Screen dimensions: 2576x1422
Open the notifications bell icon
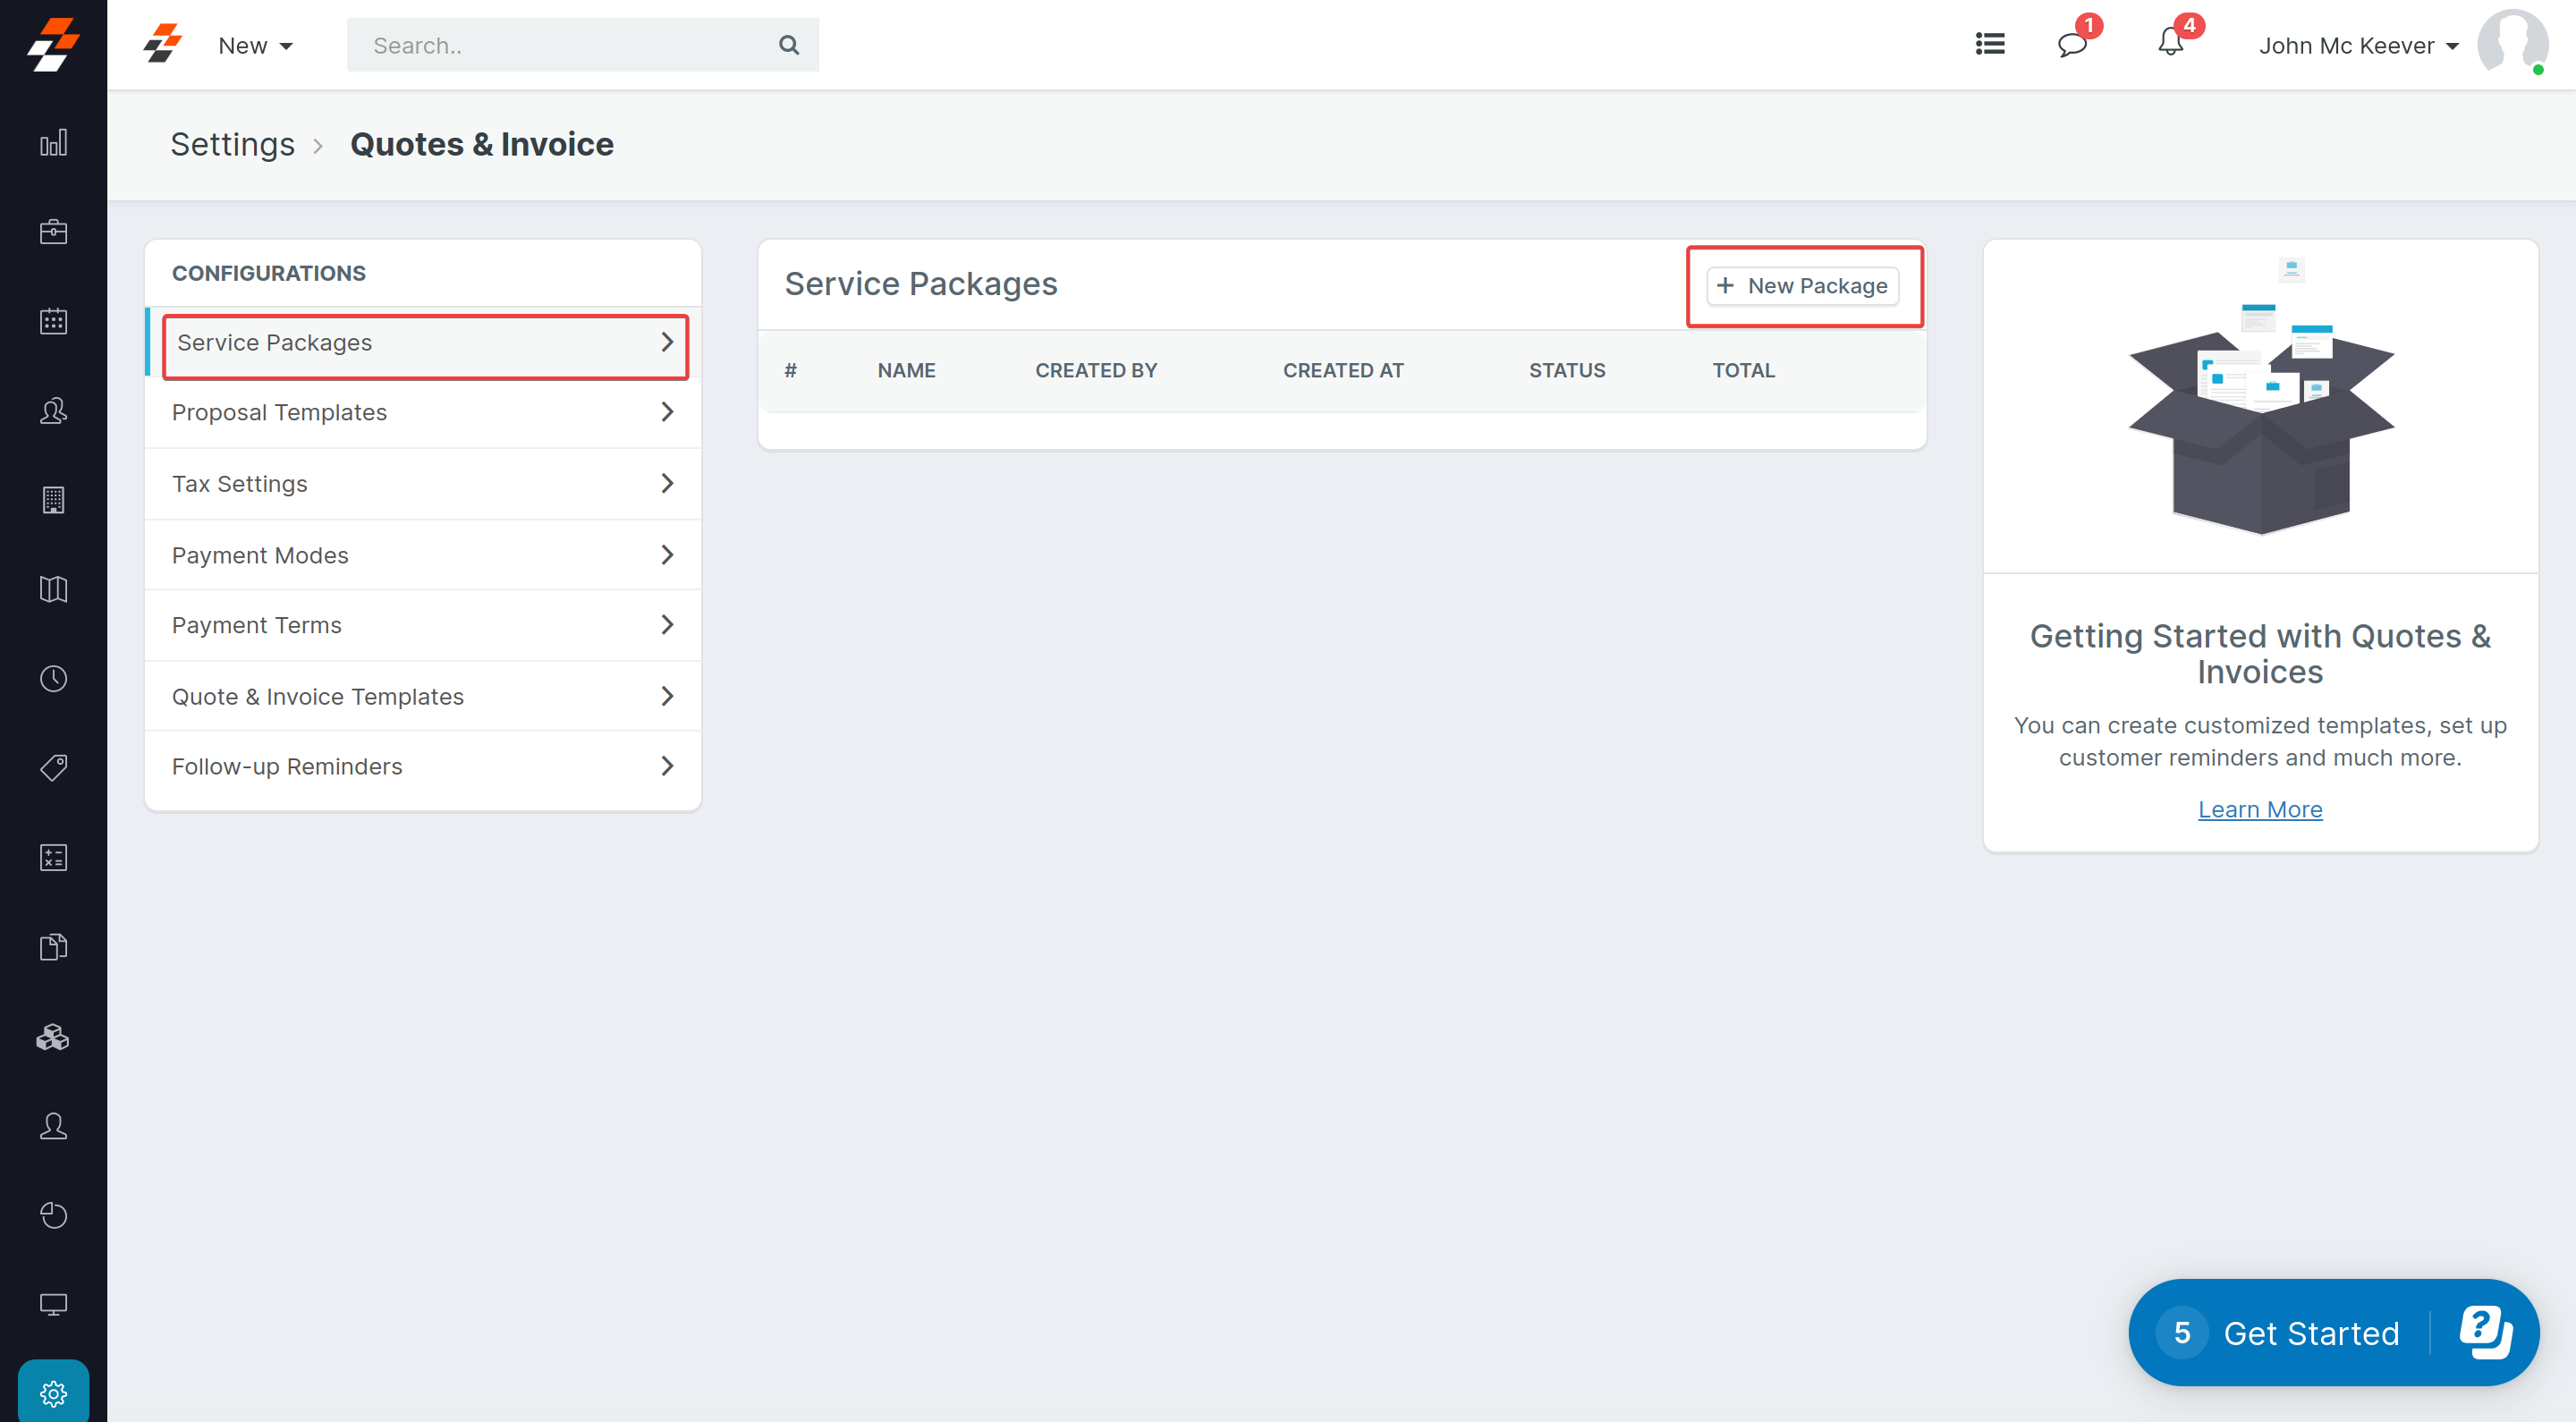coord(2170,43)
